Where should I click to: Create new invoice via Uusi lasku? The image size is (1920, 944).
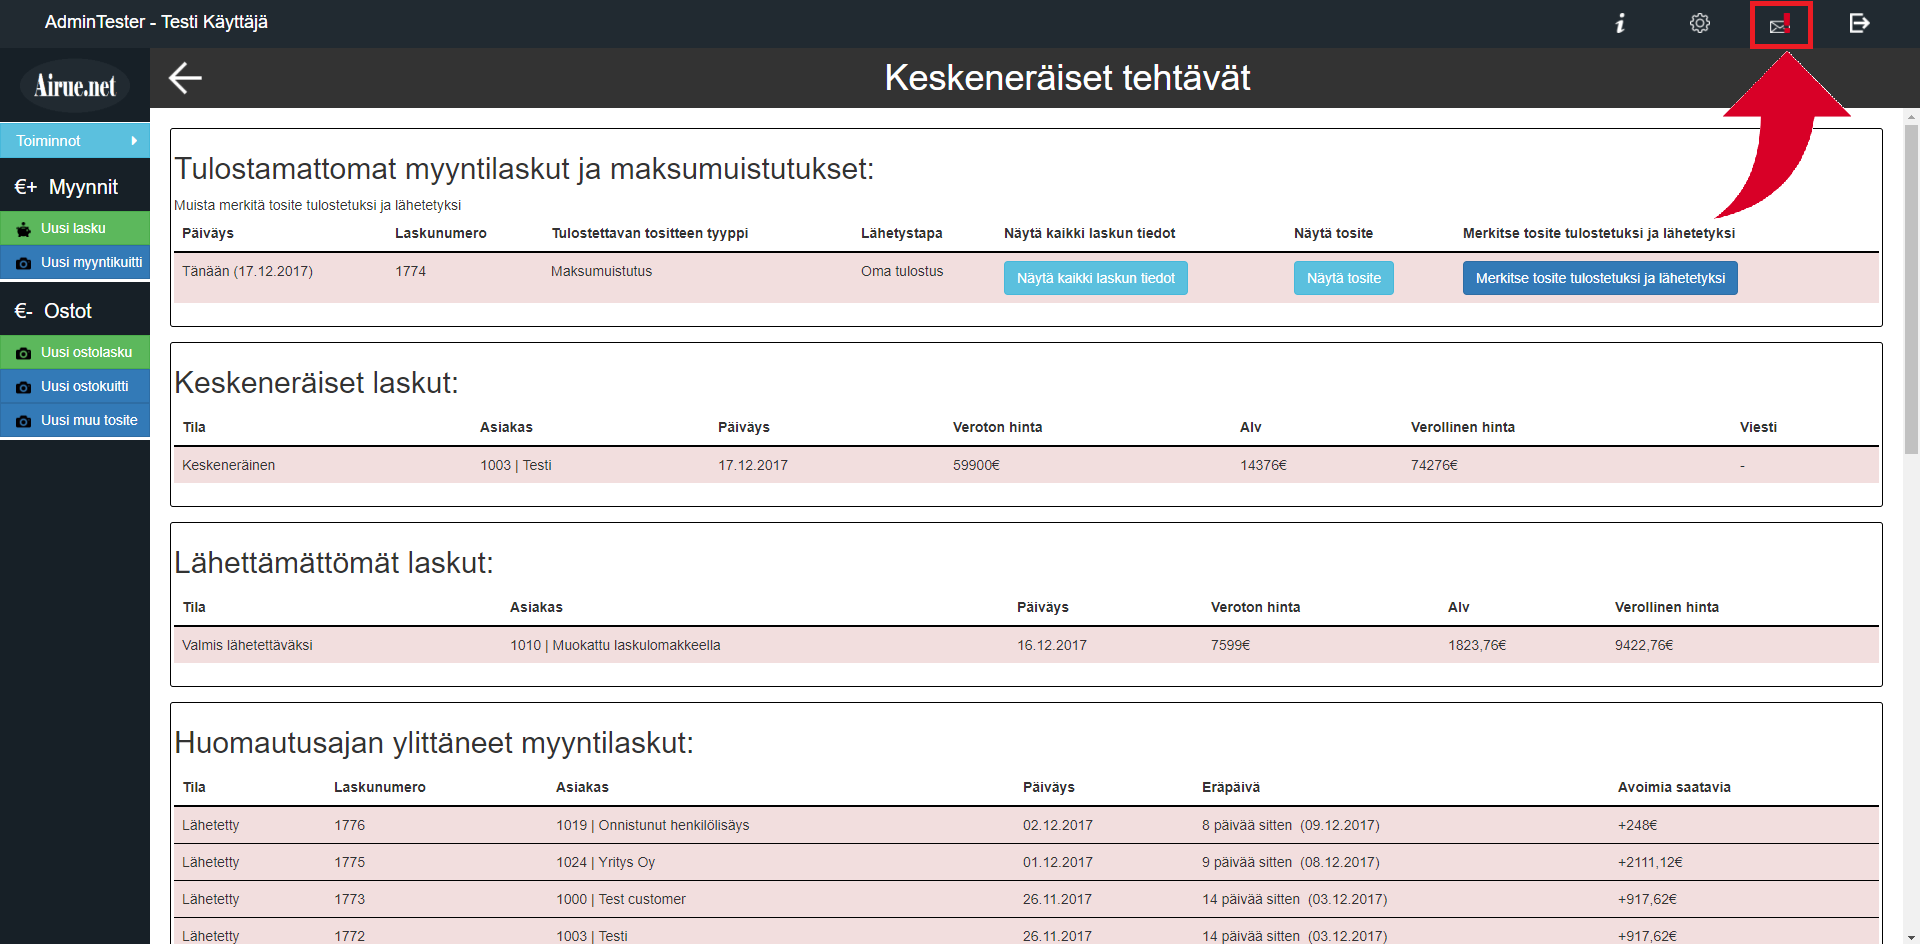75,228
